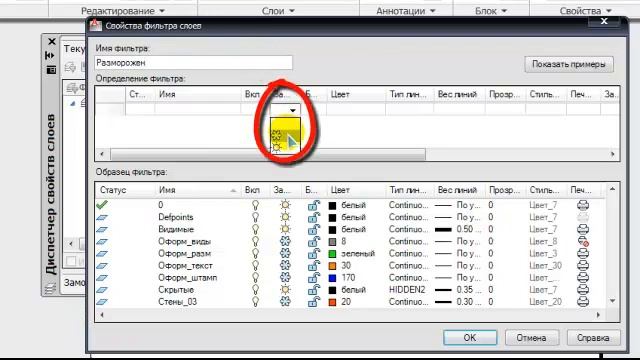Click the Цвет column header in sample list
640x360 pixels.
click(x=355, y=190)
